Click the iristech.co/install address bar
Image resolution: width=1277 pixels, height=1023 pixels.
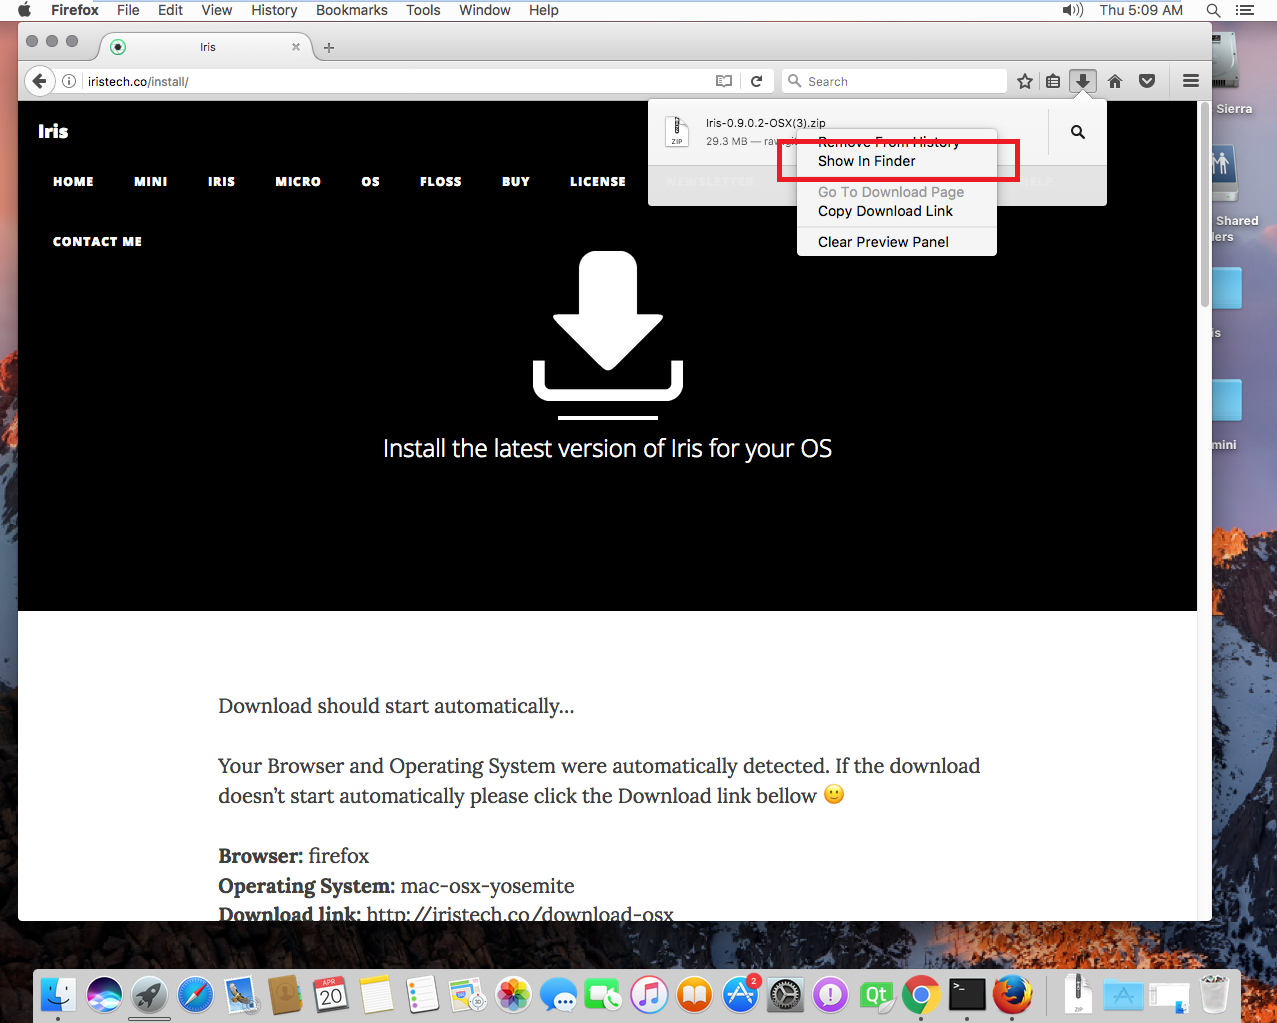pyautogui.click(x=398, y=81)
